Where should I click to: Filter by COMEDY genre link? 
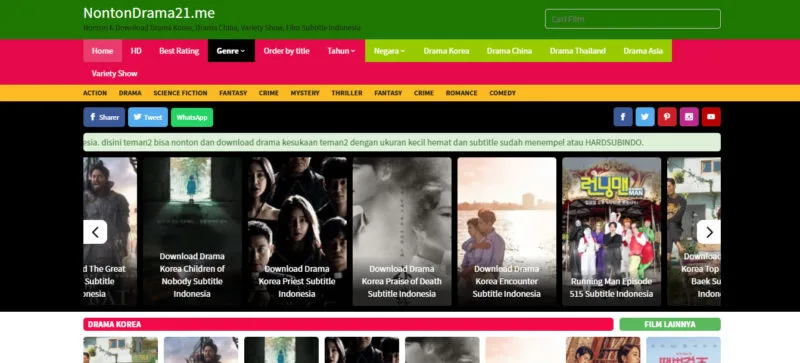pyautogui.click(x=503, y=93)
